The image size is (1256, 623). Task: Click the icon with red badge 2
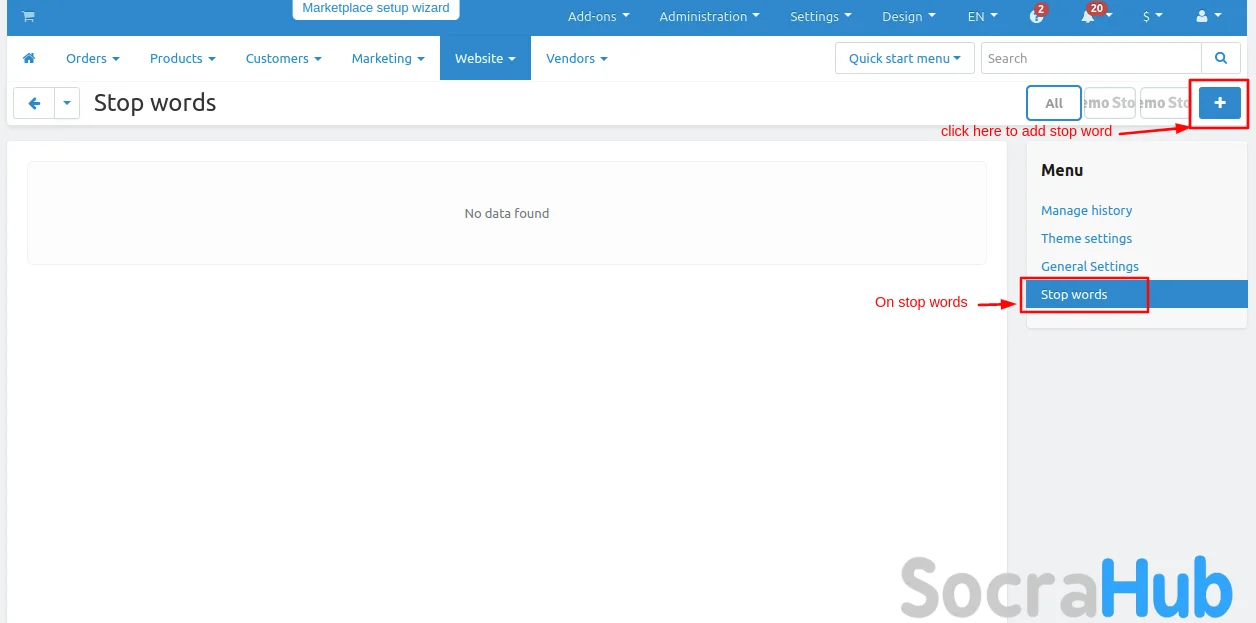[x=1036, y=17]
